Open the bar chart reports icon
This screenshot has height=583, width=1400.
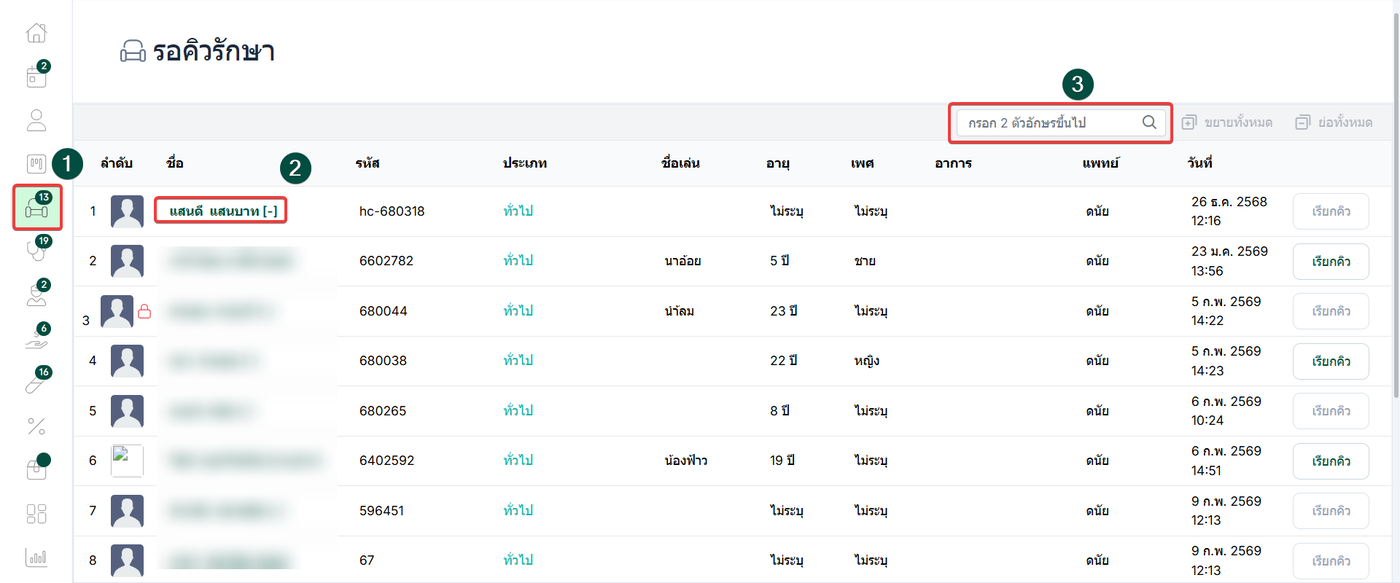tap(36, 557)
